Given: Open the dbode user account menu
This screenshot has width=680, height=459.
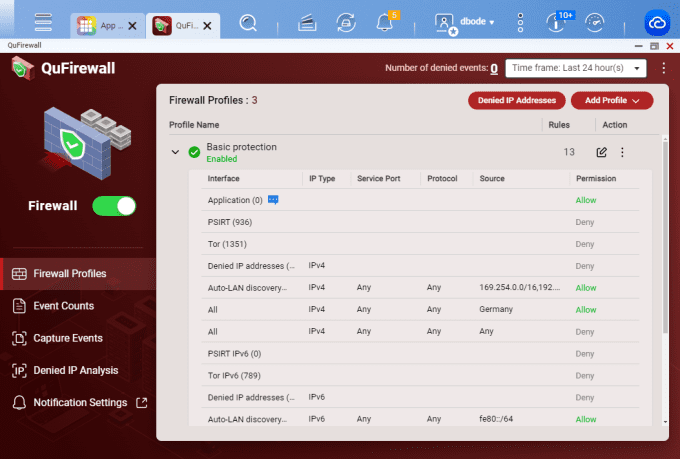Looking at the screenshot, I should click(x=477, y=22).
